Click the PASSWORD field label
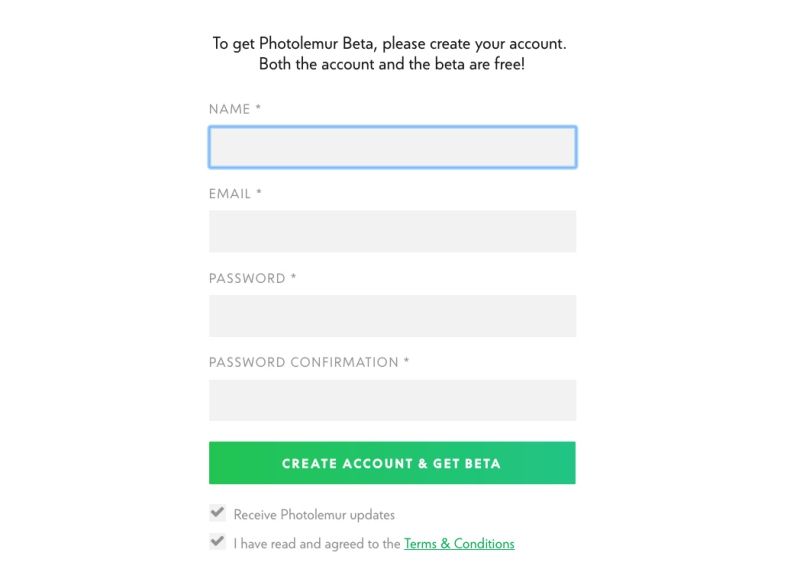The width and height of the screenshot is (800, 575). click(247, 278)
